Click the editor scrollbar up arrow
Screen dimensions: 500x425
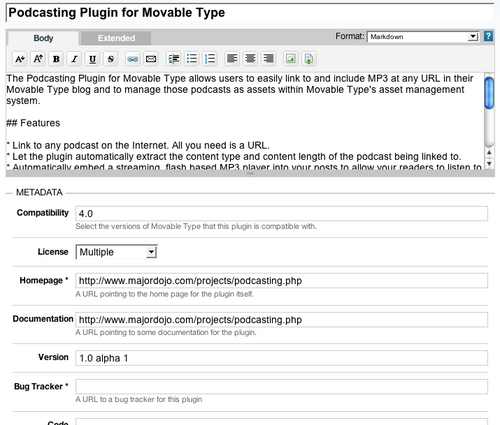pos(489,153)
